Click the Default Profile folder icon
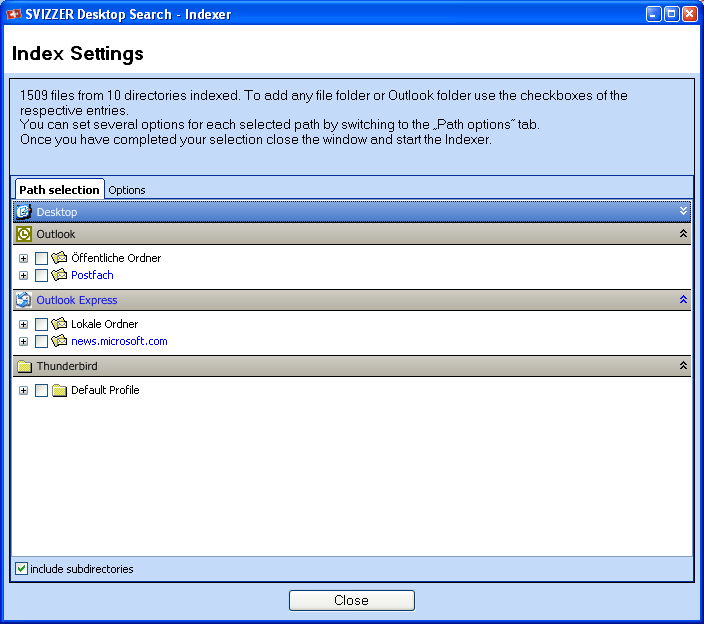 [59, 390]
